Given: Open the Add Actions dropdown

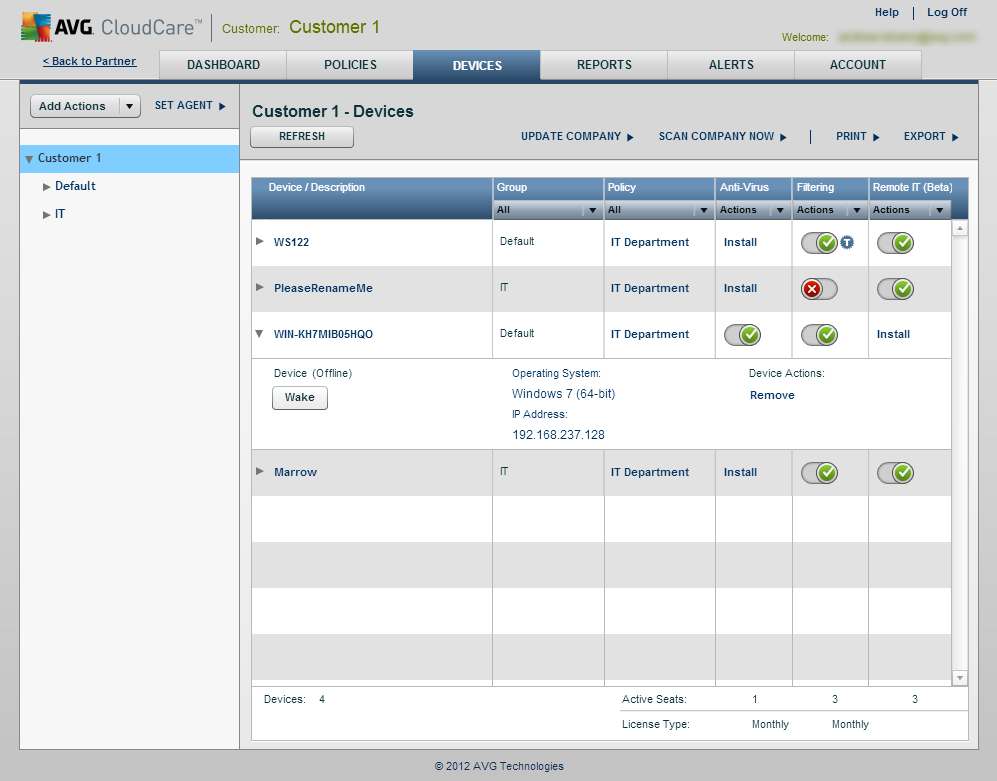Looking at the screenshot, I should point(85,106).
